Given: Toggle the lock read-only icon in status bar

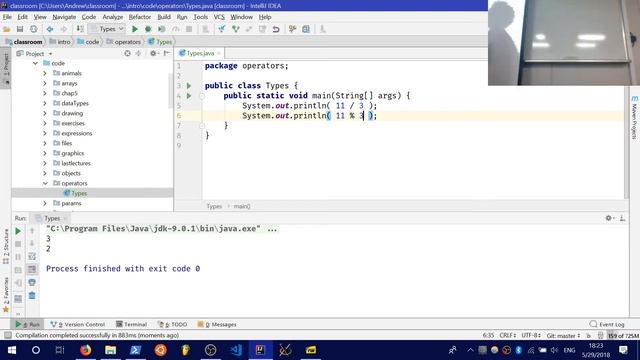Looking at the screenshot, I should coord(588,336).
